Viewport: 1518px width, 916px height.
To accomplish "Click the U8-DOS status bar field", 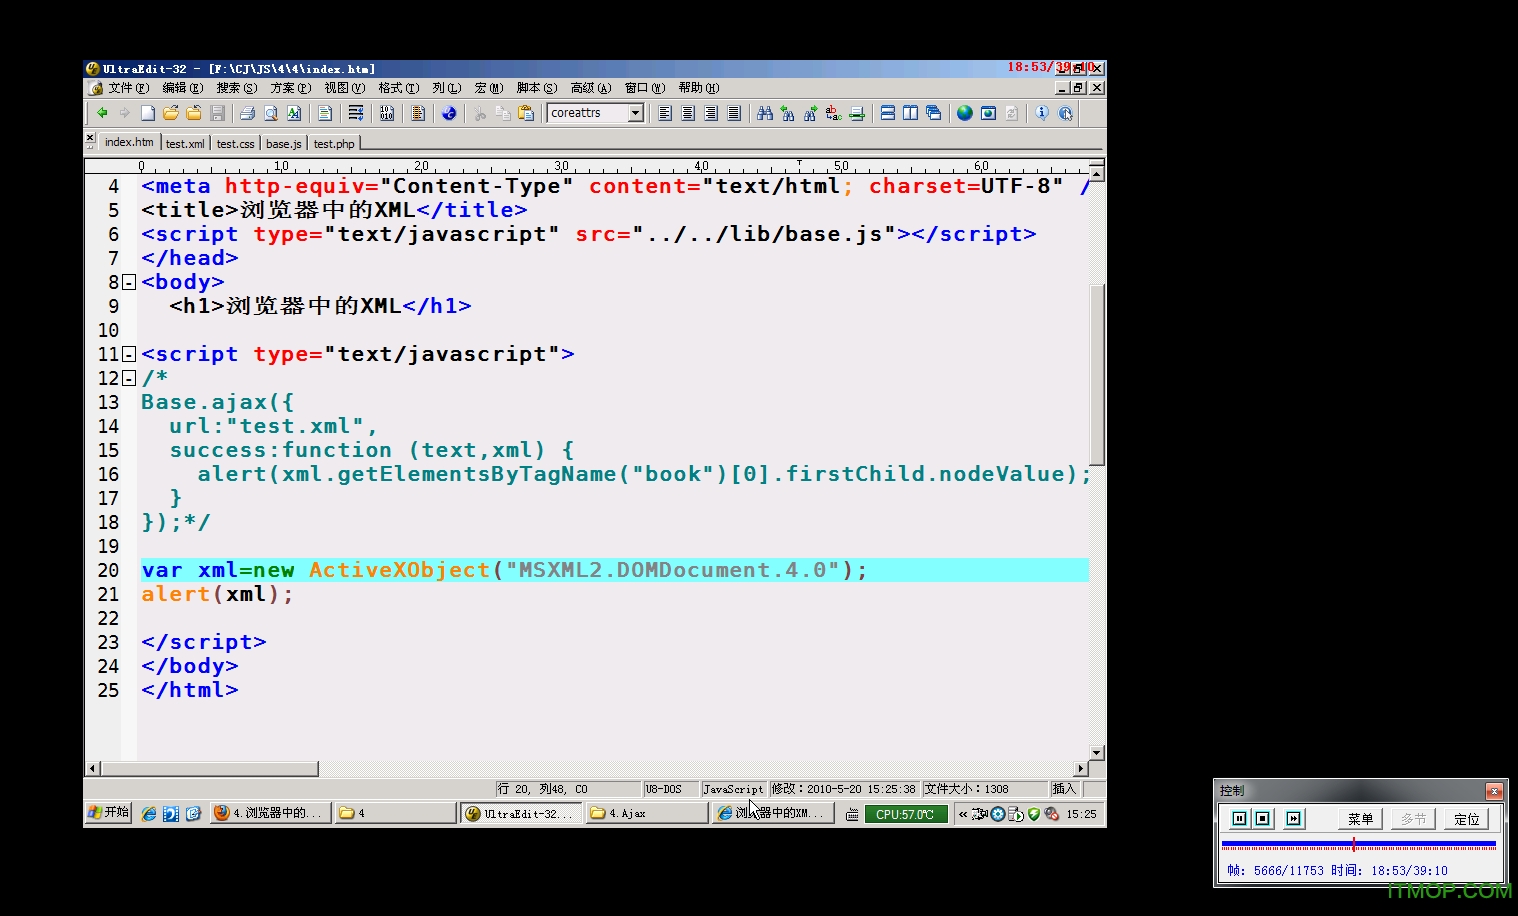I will (670, 789).
